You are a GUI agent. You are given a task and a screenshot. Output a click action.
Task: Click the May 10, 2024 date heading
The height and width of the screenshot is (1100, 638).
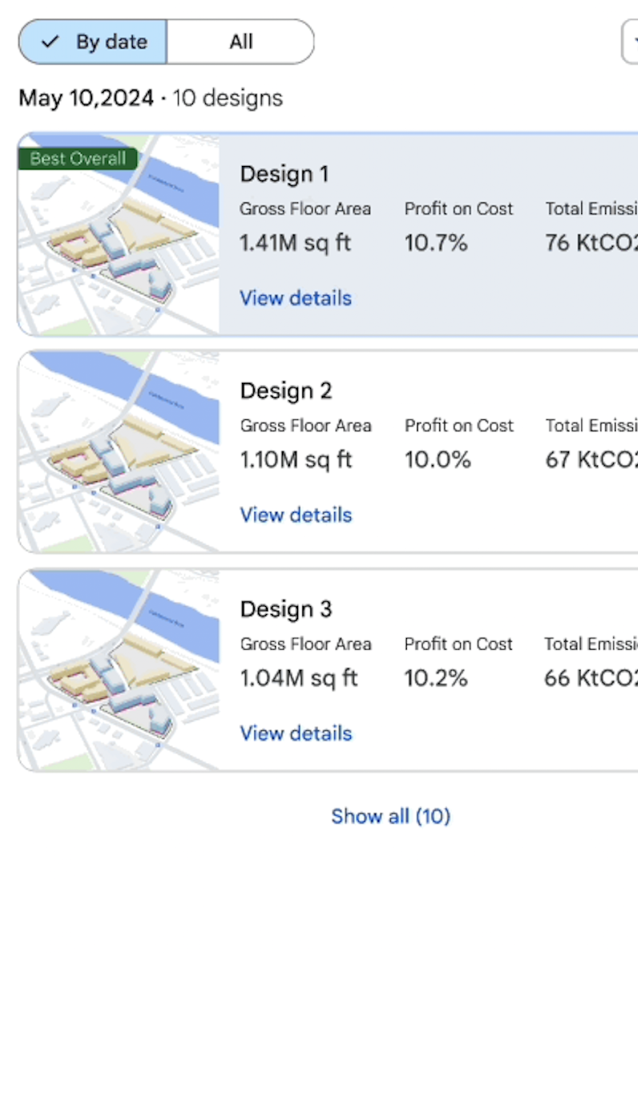(86, 98)
